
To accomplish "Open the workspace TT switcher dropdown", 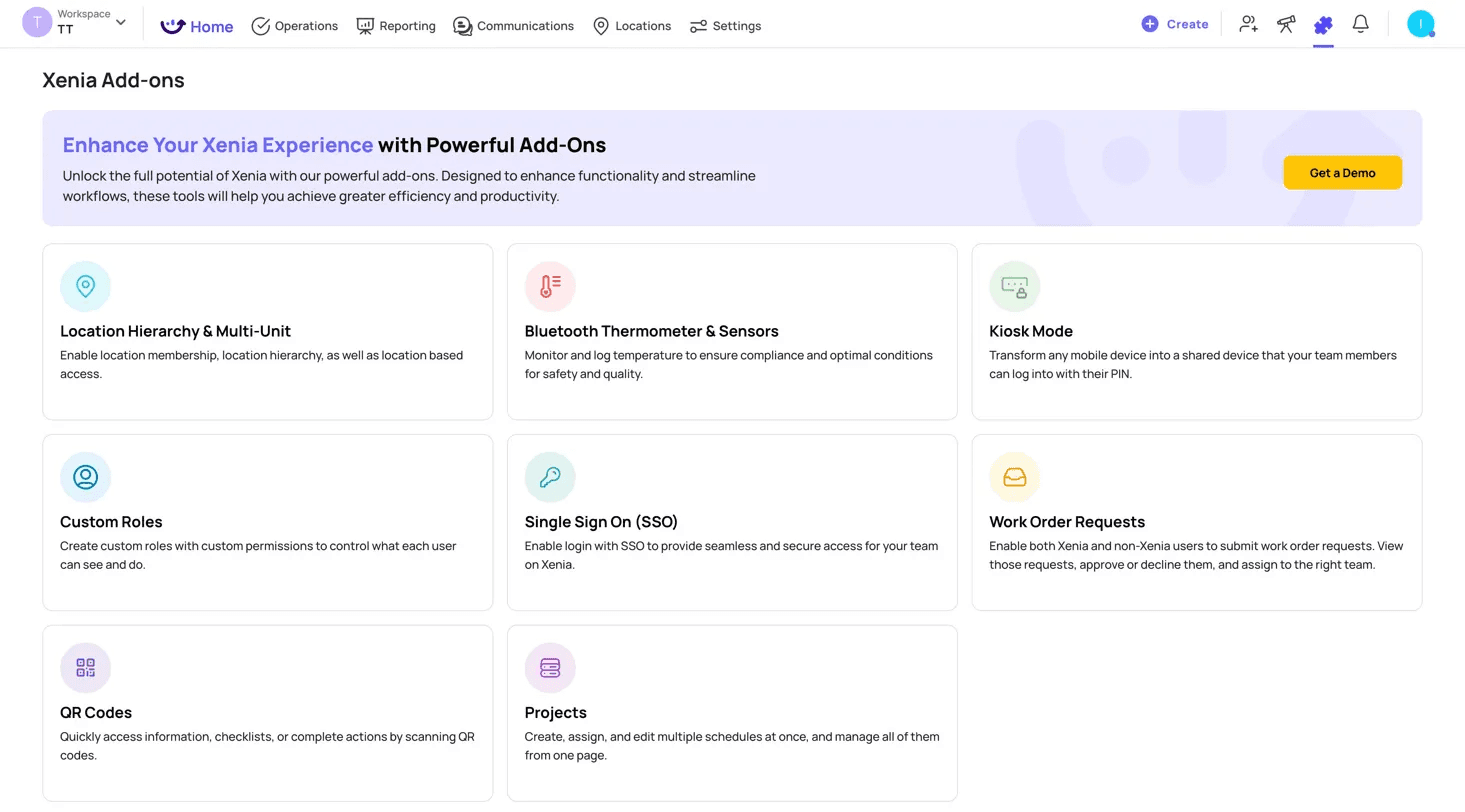I will point(76,22).
